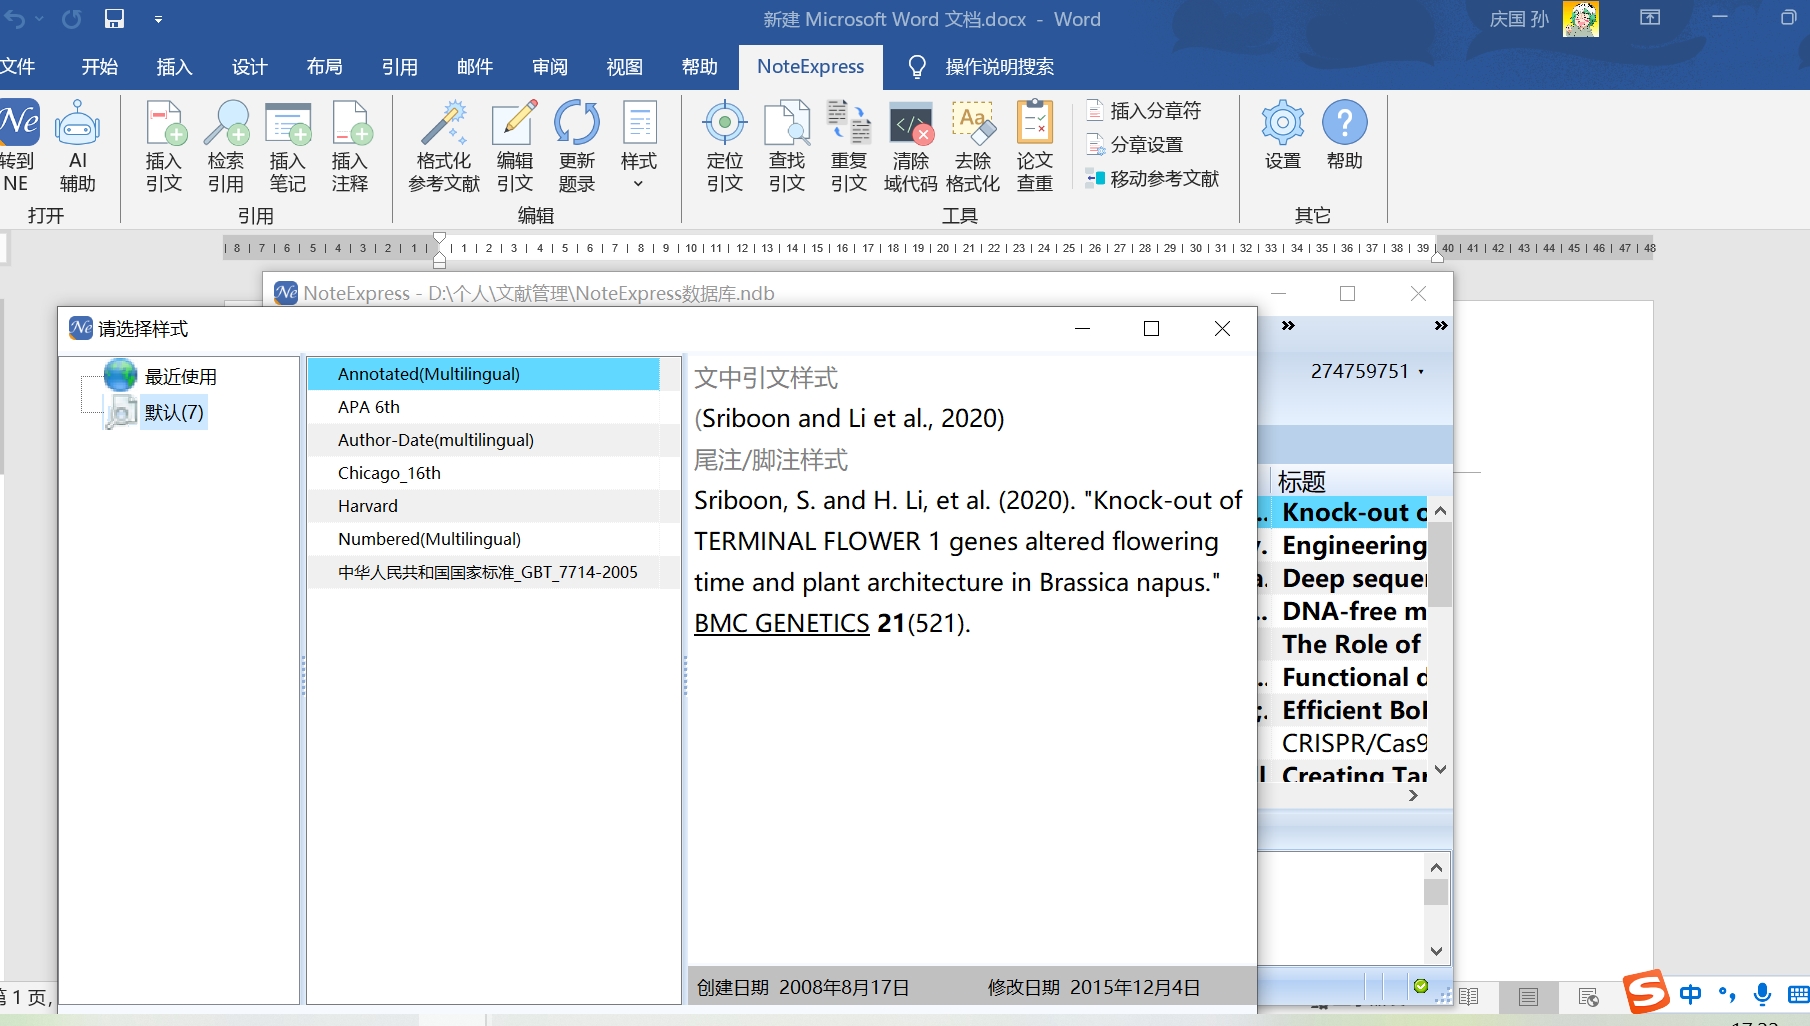Click 论文查重 clipboard icon
The image size is (1810, 1026).
tap(1035, 146)
